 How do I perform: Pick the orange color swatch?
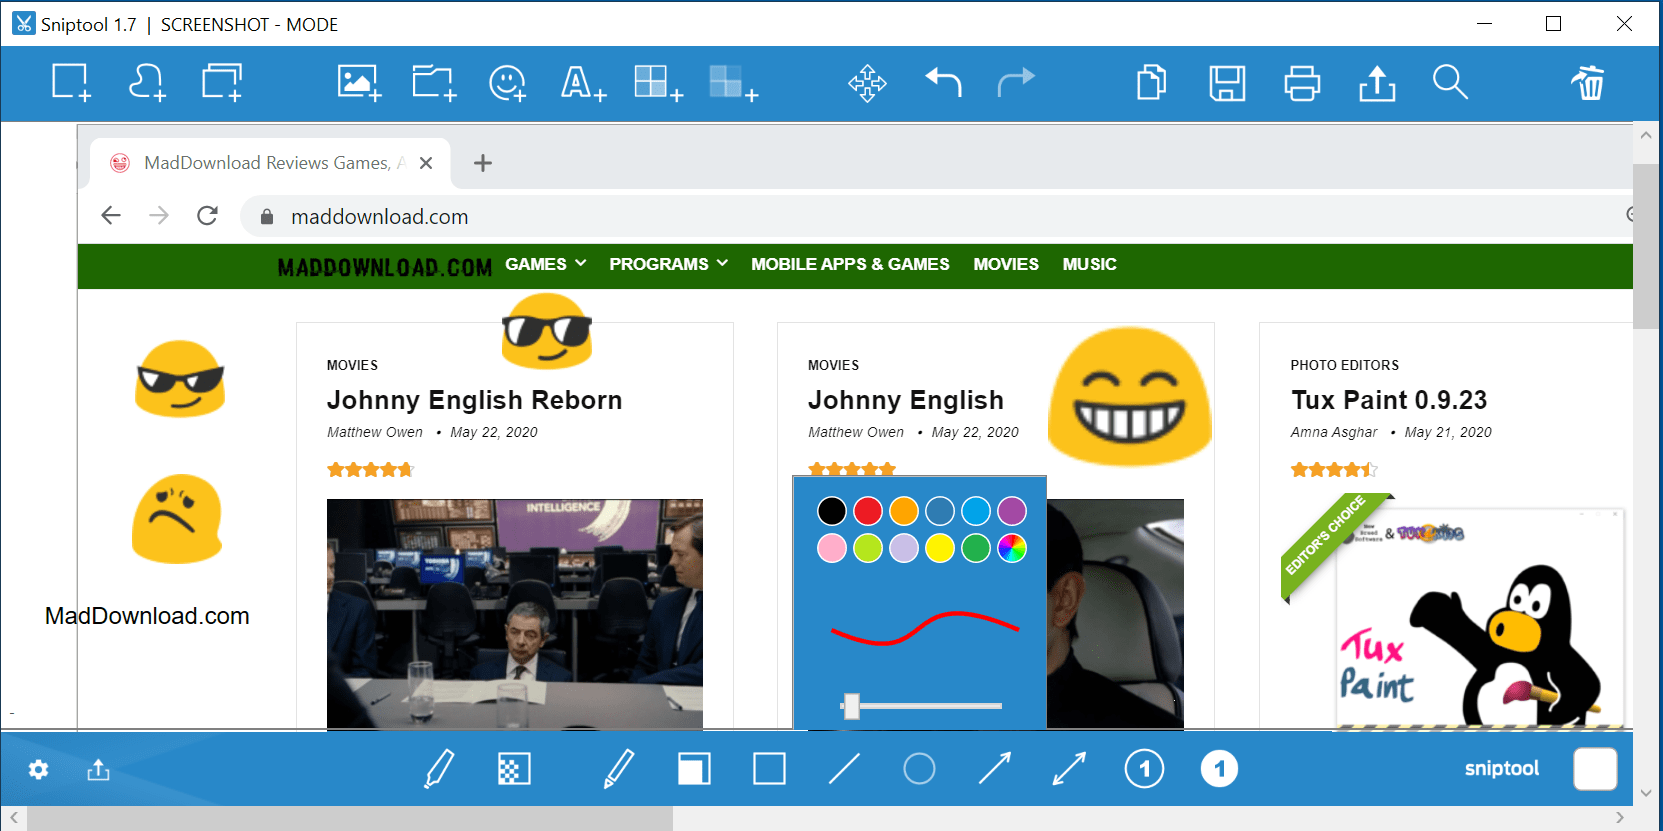point(904,511)
